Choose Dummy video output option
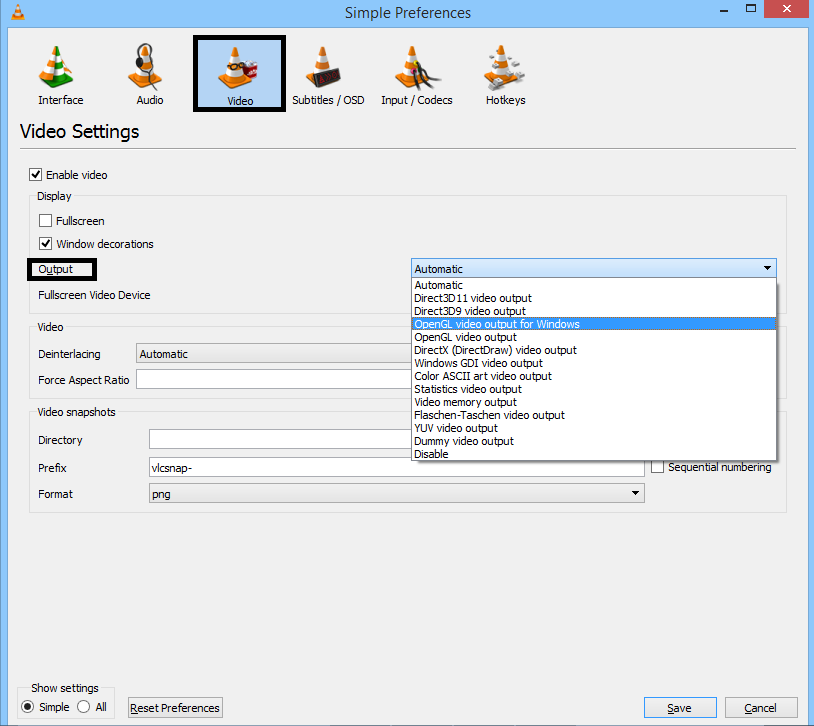This screenshot has height=726, width=814. (594, 441)
